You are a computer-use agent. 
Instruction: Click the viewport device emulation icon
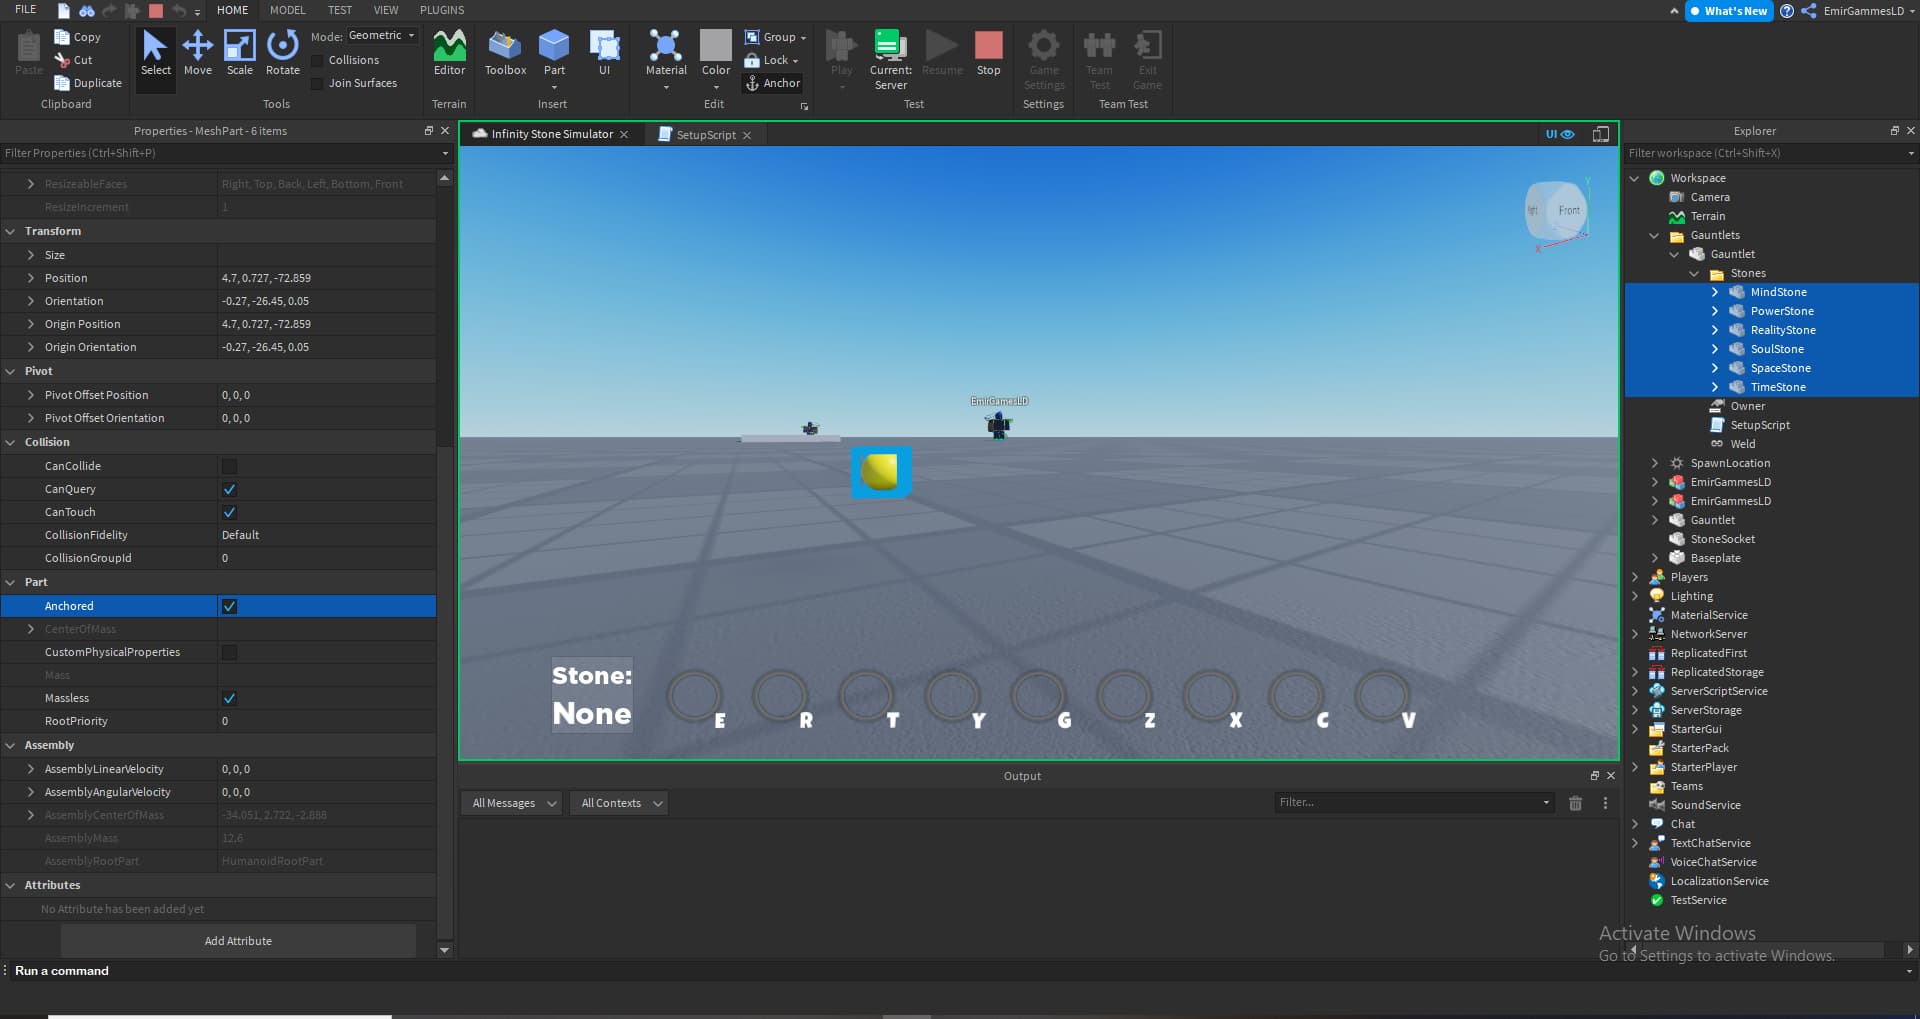click(1601, 134)
